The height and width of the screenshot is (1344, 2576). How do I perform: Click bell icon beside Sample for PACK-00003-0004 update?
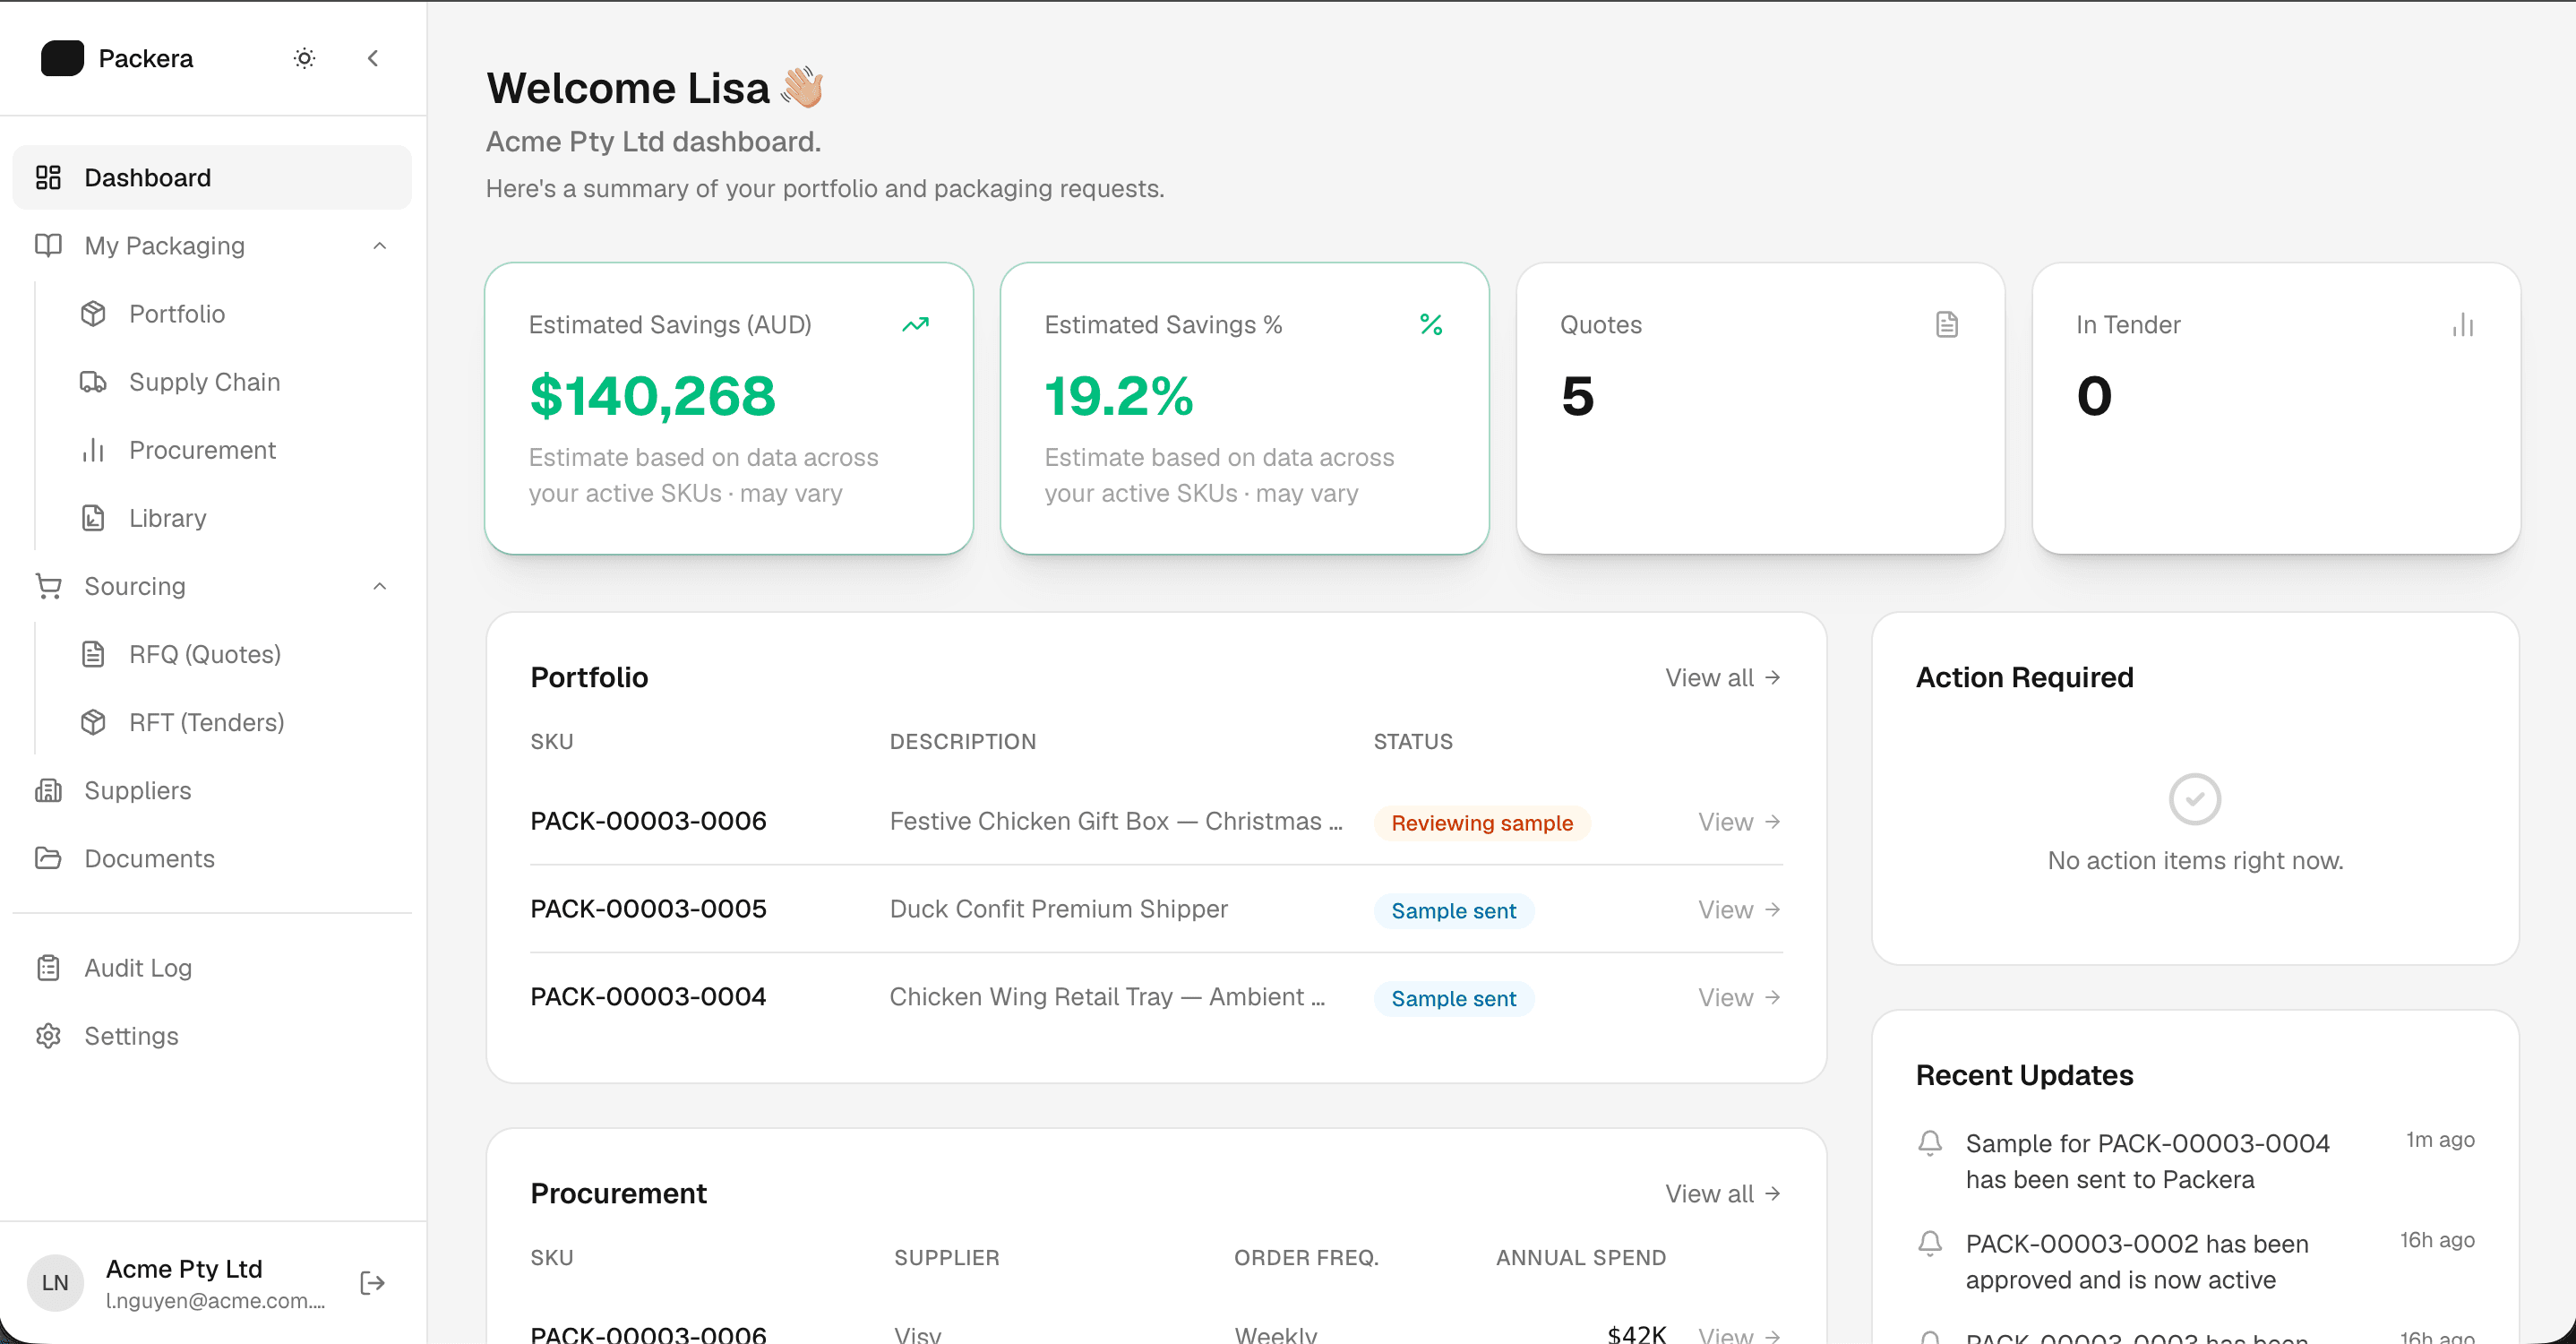tap(1930, 1143)
